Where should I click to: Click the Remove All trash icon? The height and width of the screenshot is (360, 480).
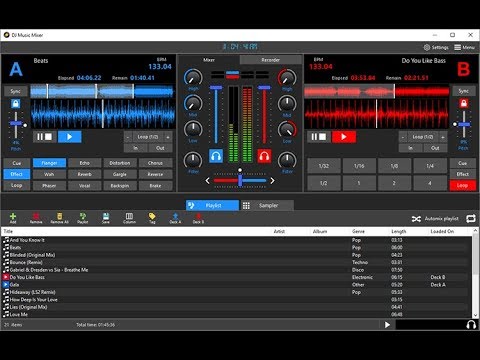[59, 218]
